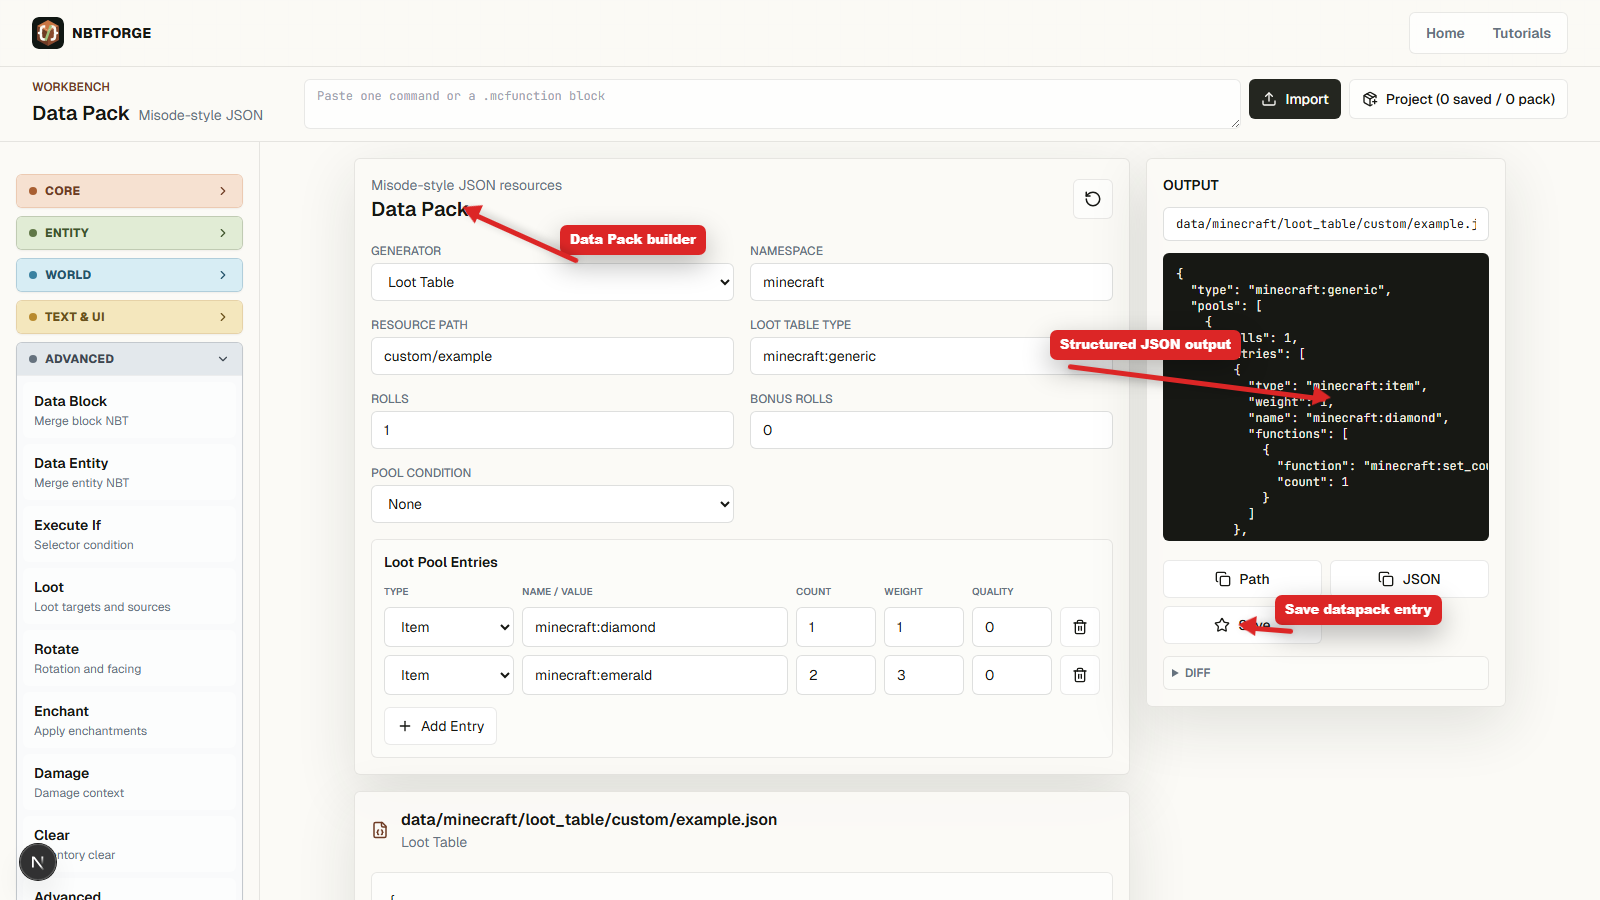Click the Import button
The width and height of the screenshot is (1600, 900).
click(x=1295, y=99)
